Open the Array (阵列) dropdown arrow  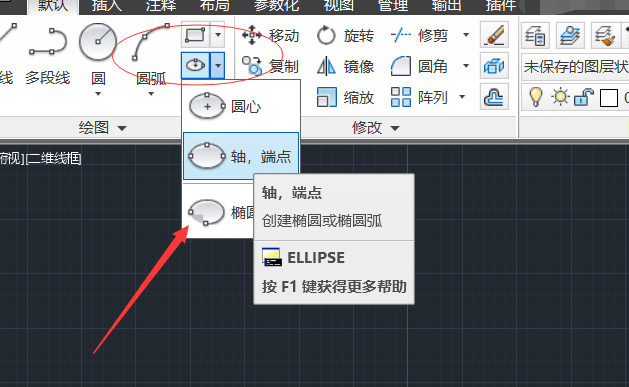[x=462, y=97]
